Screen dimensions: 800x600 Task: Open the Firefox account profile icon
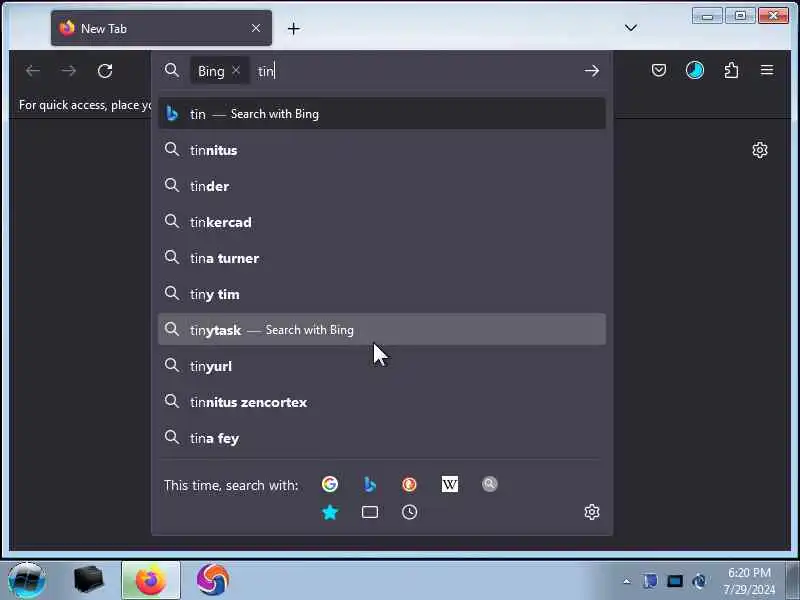695,70
